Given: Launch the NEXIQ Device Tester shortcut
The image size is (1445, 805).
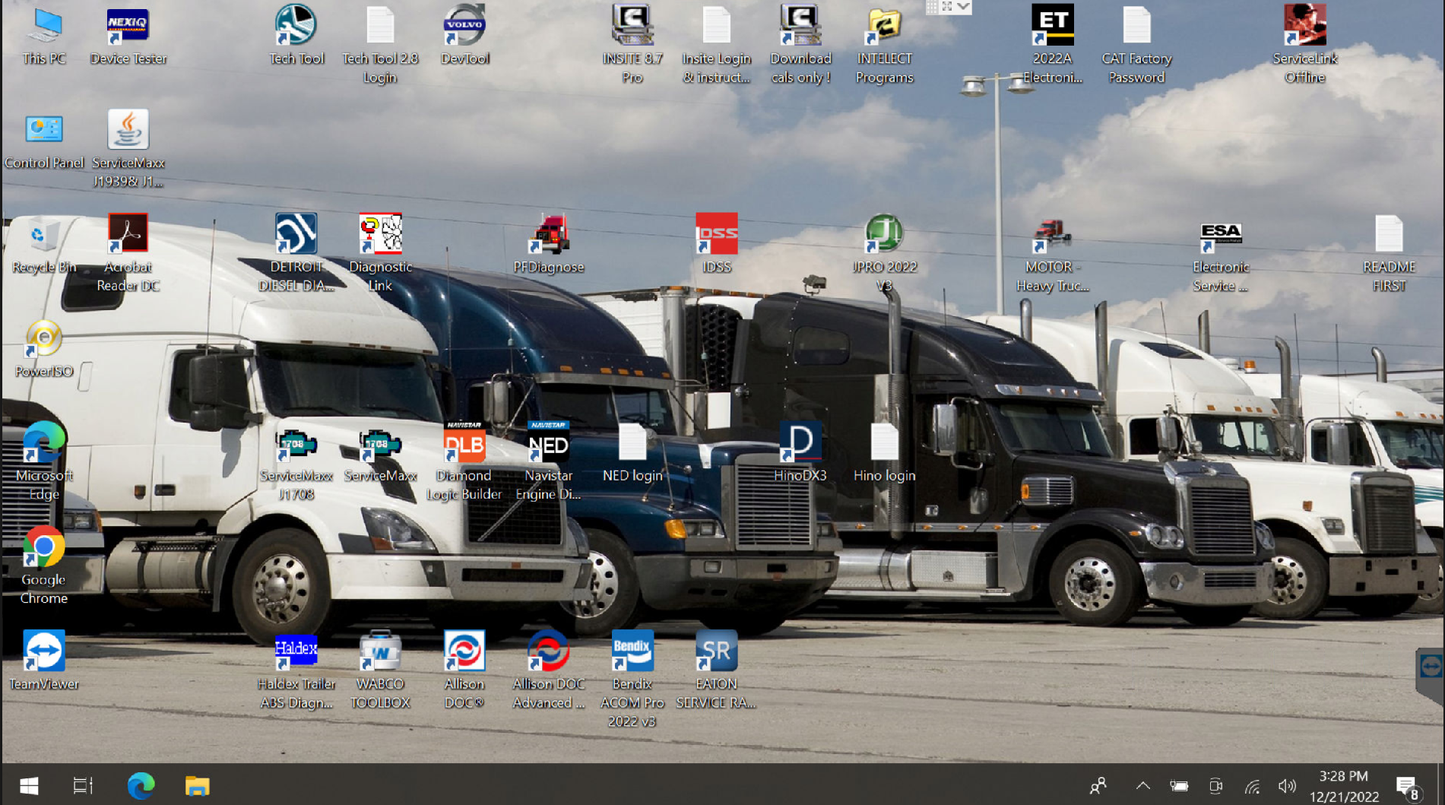Looking at the screenshot, I should [x=128, y=36].
